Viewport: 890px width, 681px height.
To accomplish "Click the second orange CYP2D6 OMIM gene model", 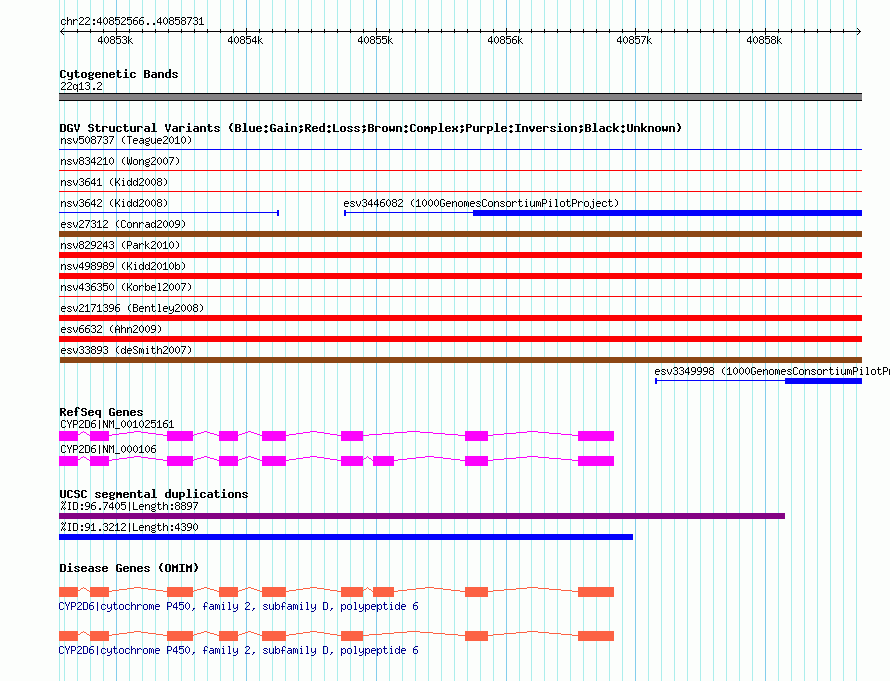I will (x=337, y=636).
